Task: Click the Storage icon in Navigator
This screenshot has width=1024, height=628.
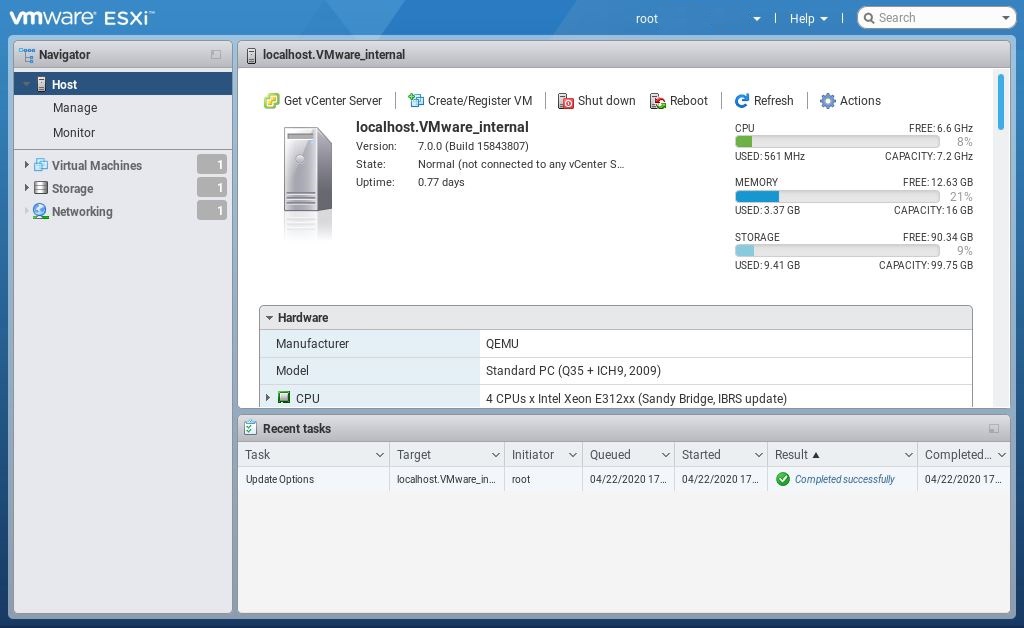Action: [40, 188]
